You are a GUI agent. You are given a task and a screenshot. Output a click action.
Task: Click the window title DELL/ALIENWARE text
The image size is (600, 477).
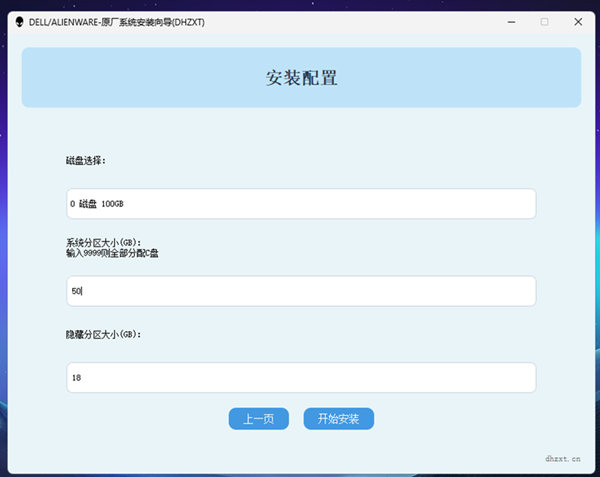click(117, 22)
